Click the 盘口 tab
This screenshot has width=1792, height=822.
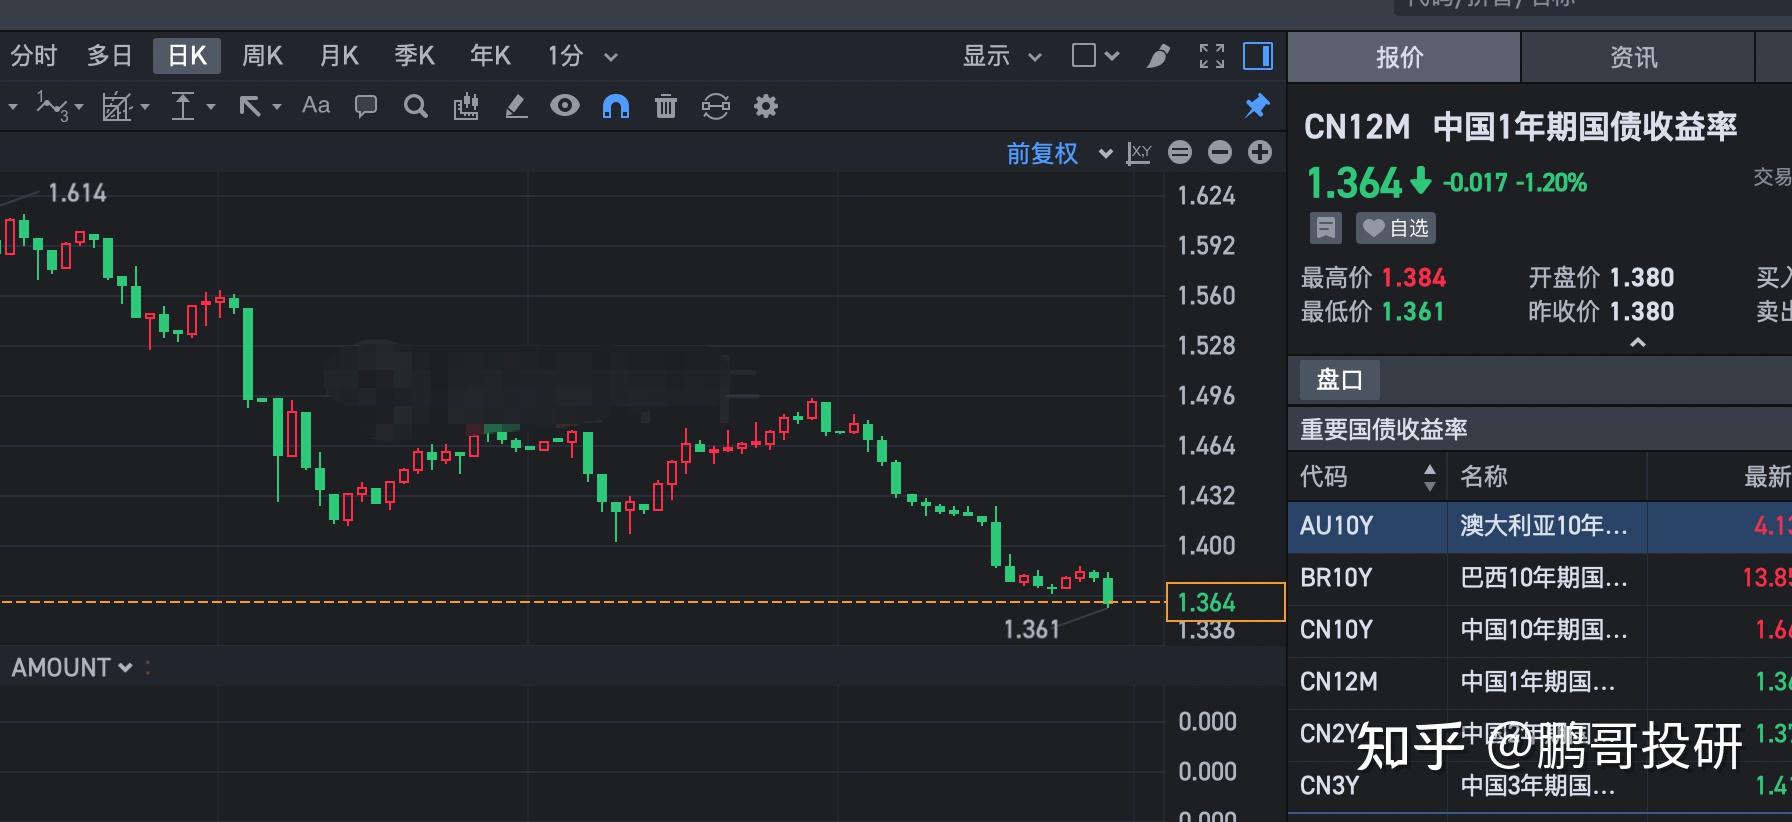1340,380
